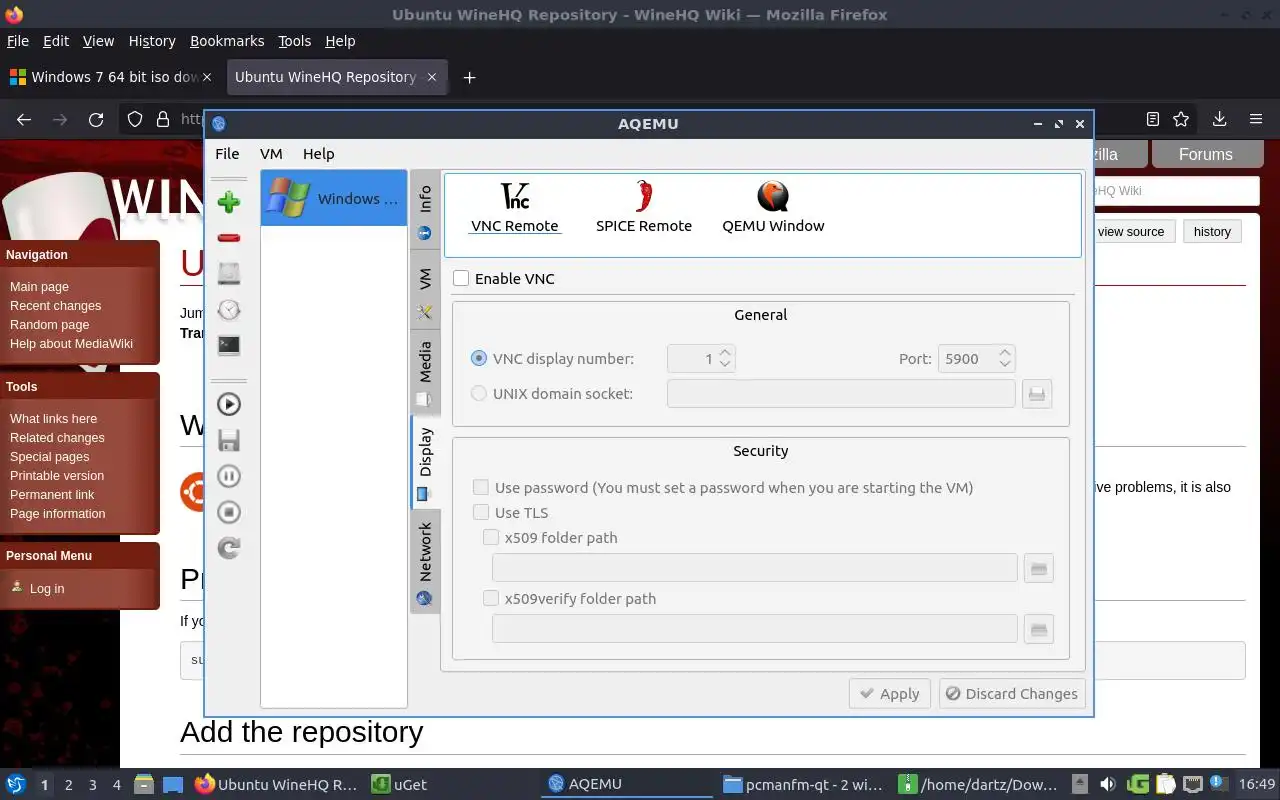Open uGet from the taskbar
This screenshot has width=1280, height=800.
pos(400,784)
